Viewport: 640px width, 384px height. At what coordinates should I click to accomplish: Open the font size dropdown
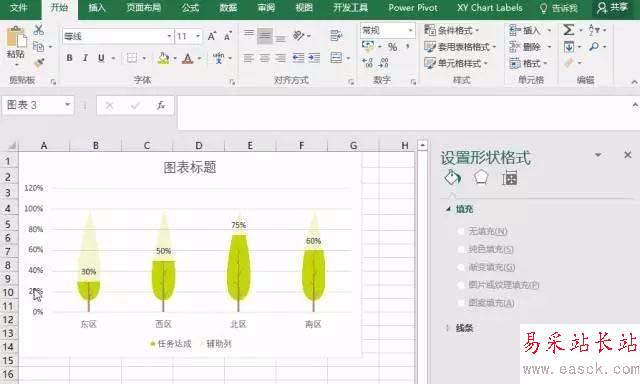[x=198, y=36]
